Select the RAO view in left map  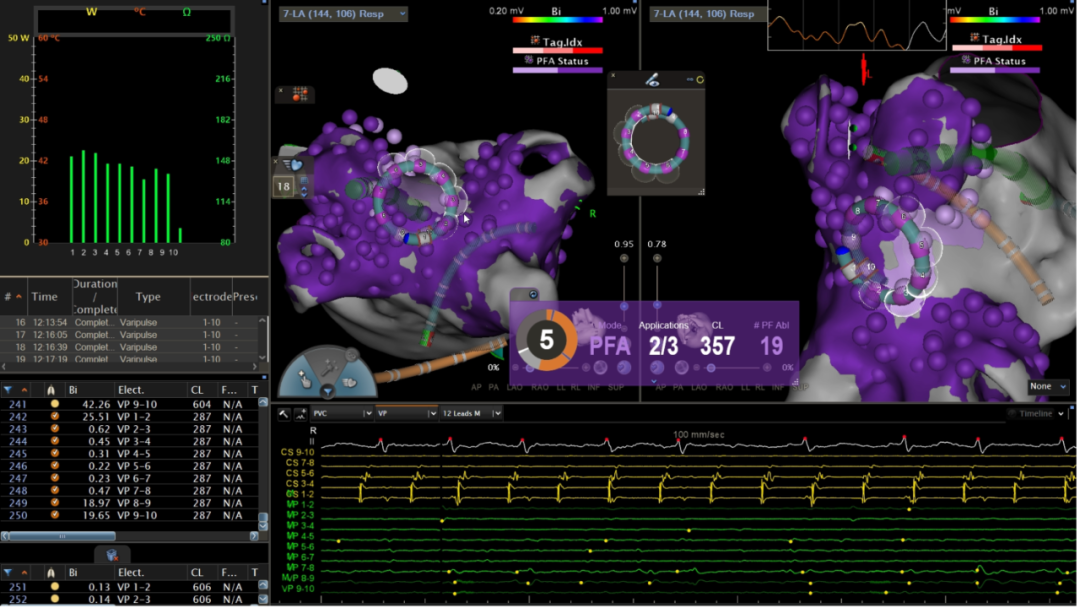(540, 388)
